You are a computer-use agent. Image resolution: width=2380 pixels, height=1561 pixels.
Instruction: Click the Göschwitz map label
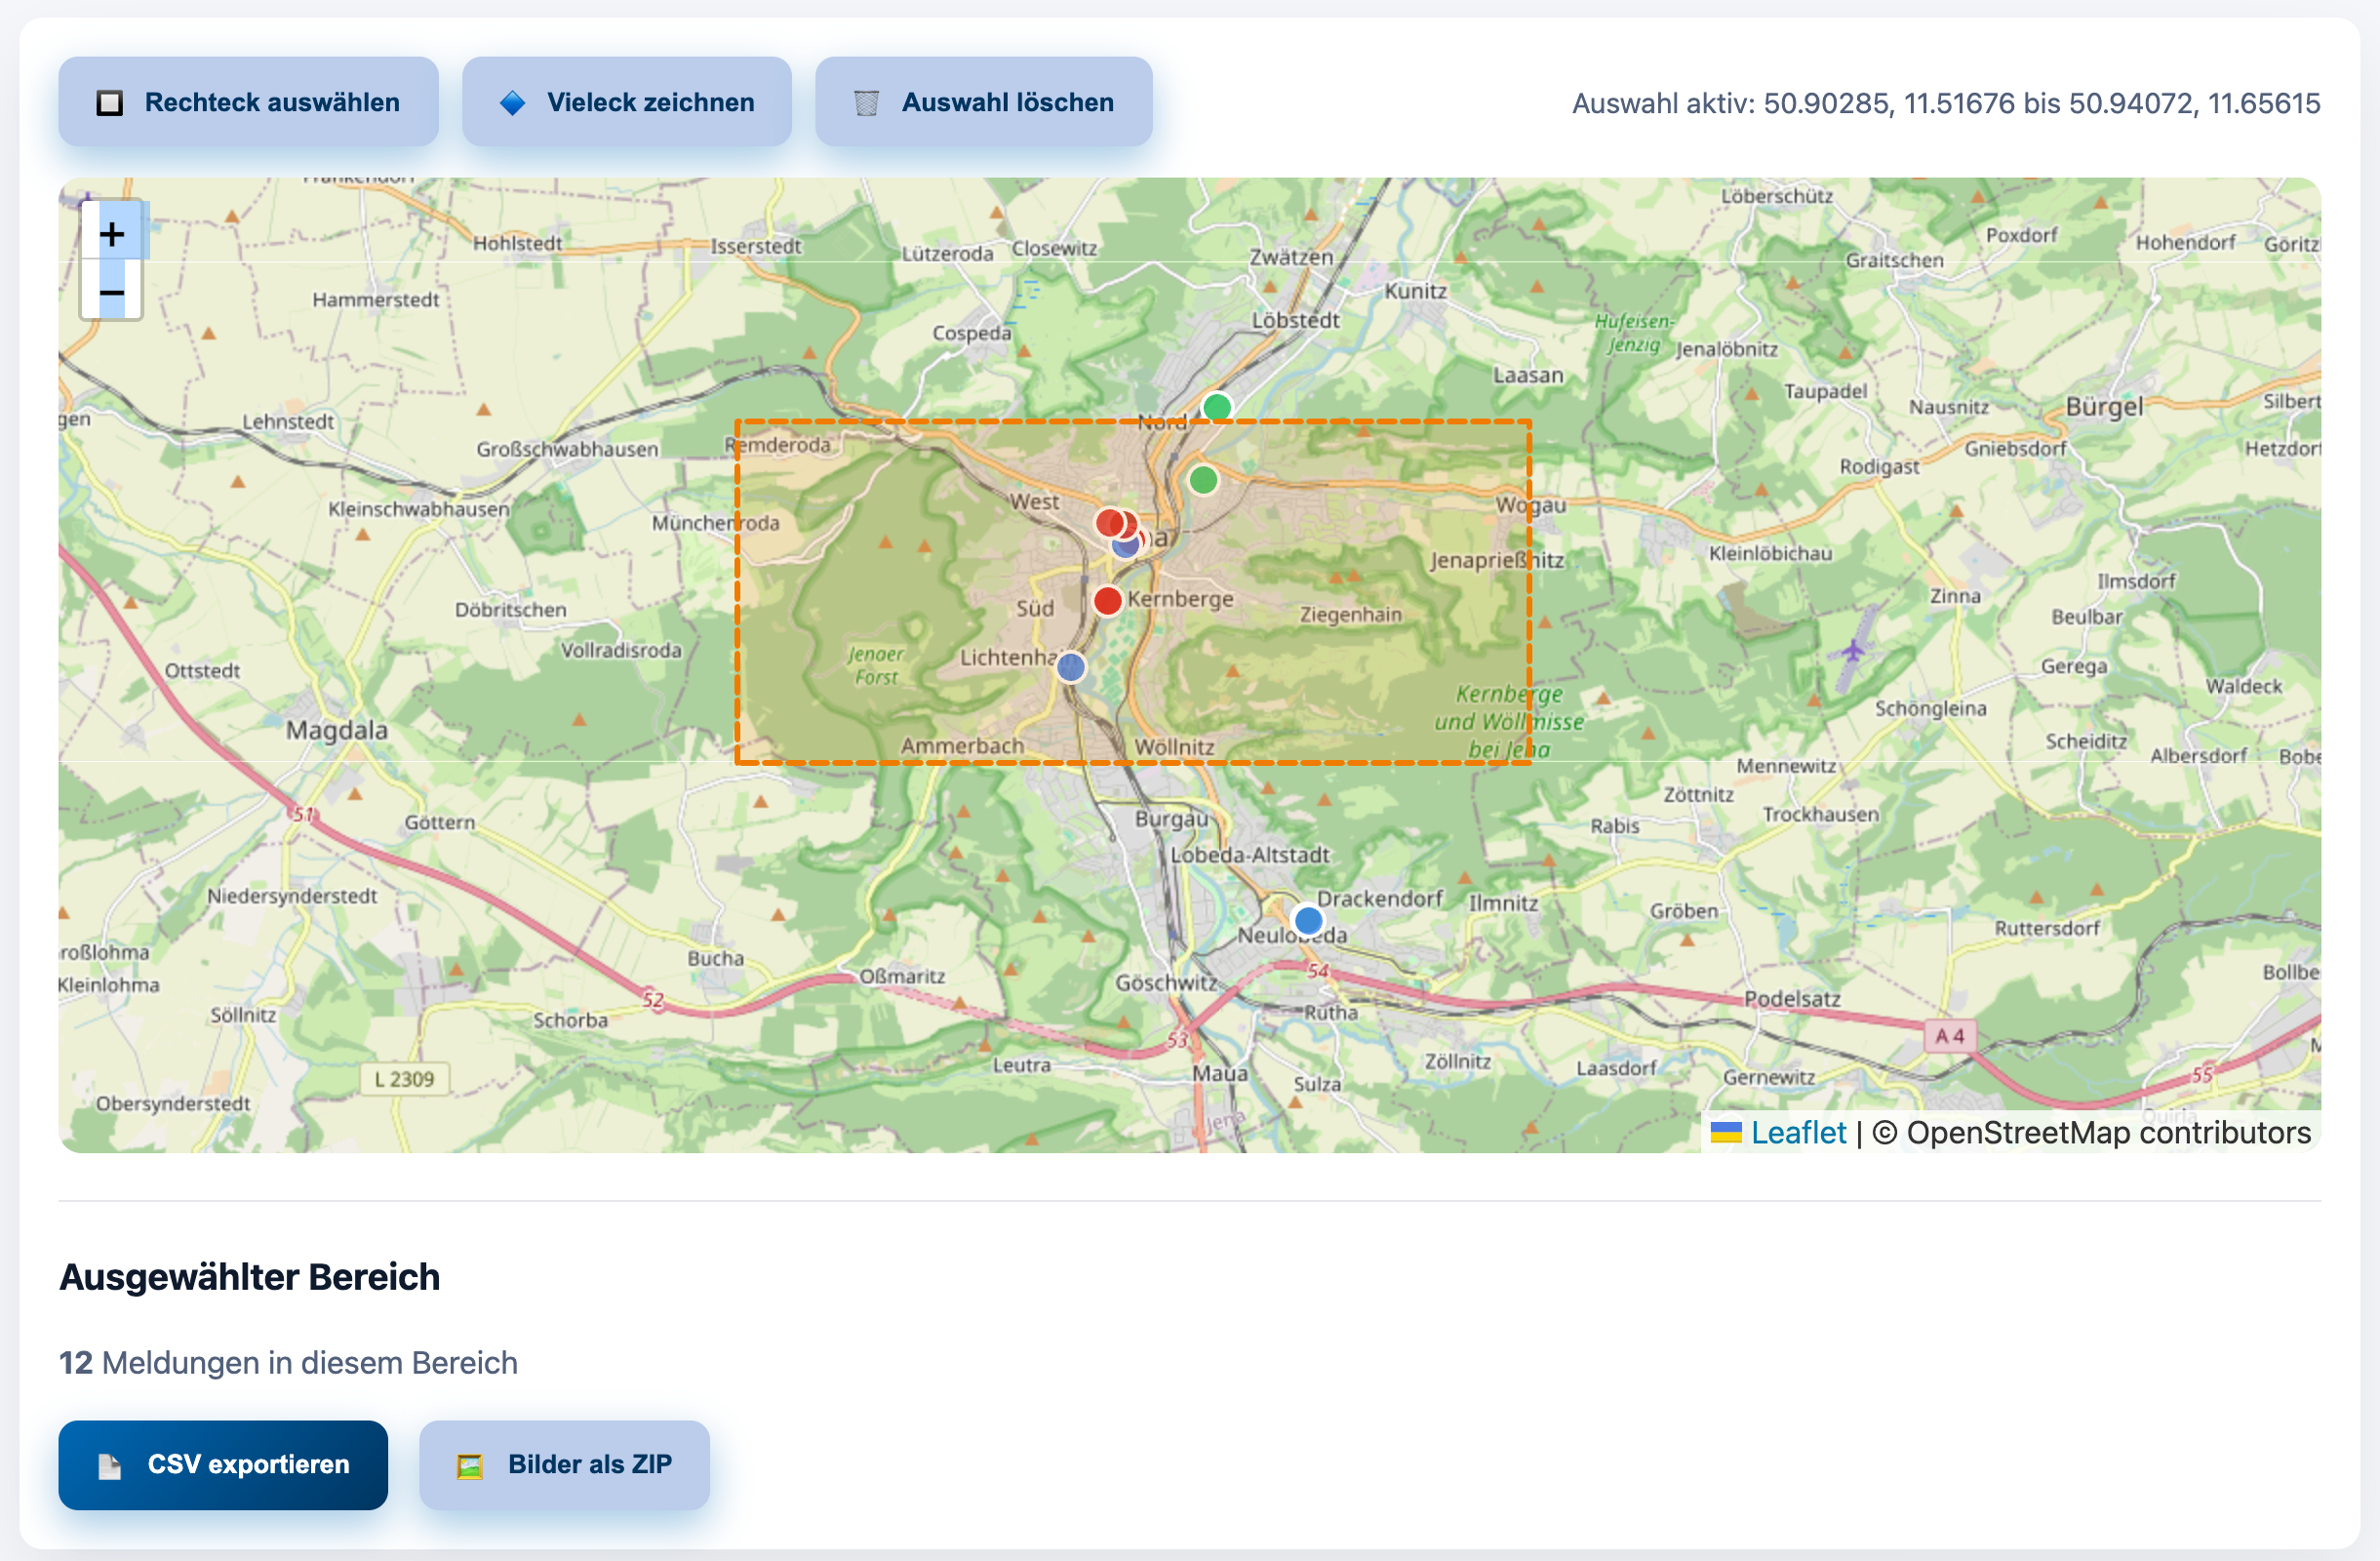1166,983
